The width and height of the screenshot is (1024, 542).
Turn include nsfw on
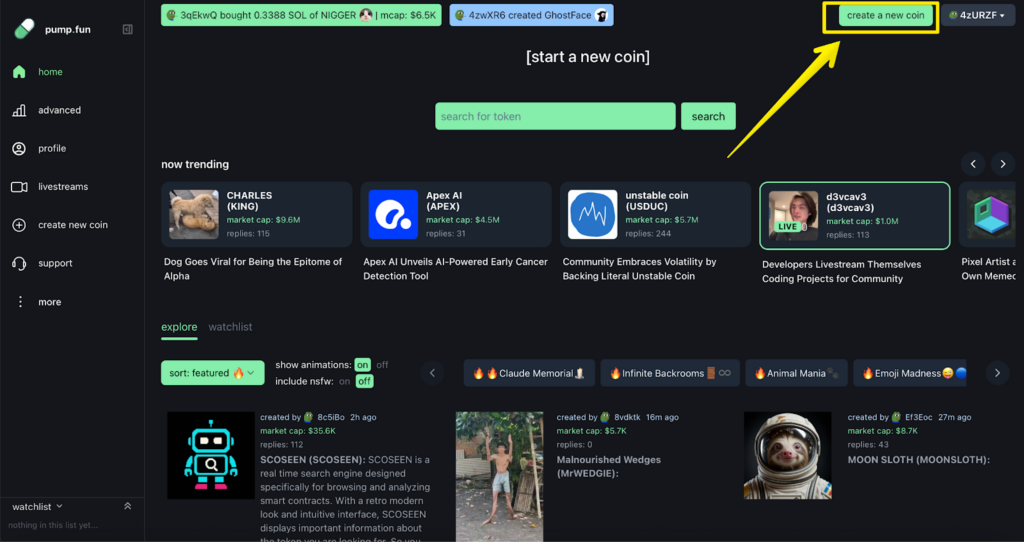pos(344,381)
